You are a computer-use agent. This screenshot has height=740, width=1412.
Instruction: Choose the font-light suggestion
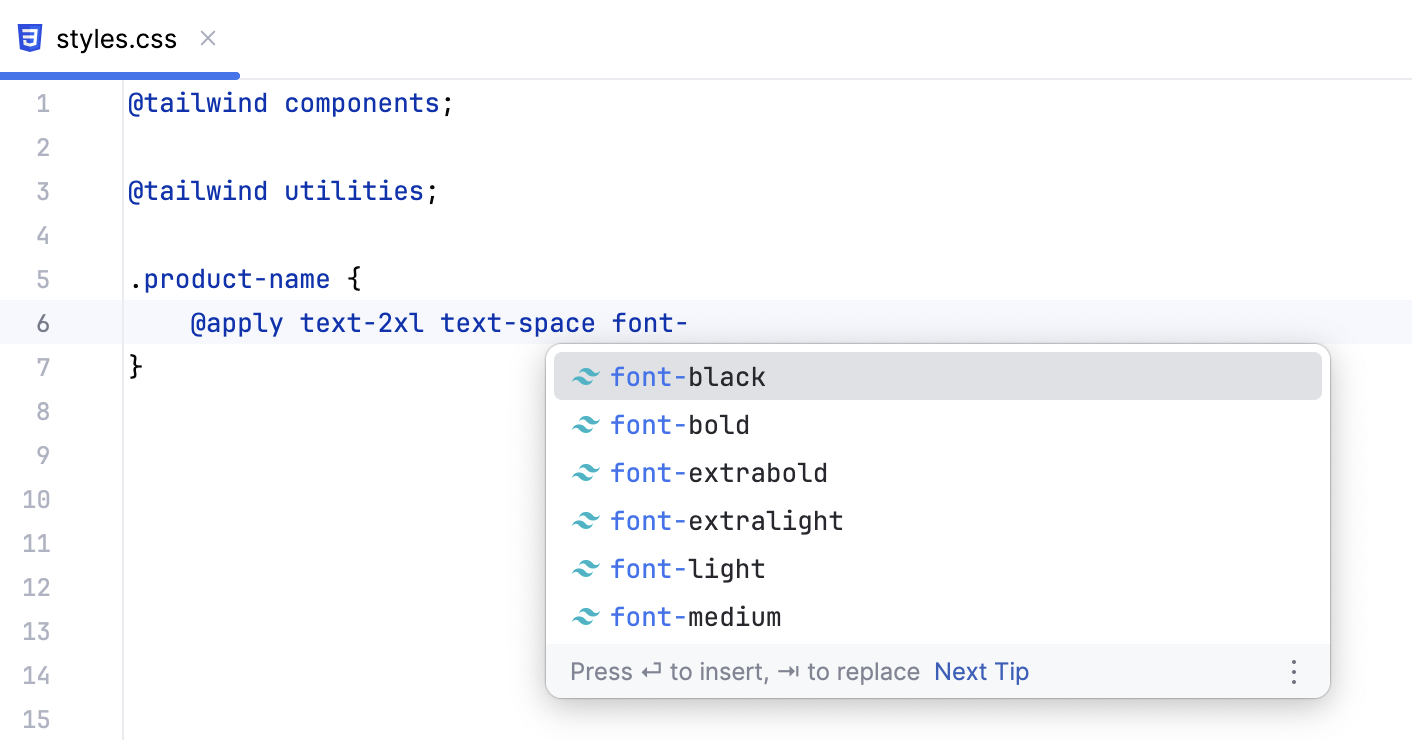(x=688, y=569)
